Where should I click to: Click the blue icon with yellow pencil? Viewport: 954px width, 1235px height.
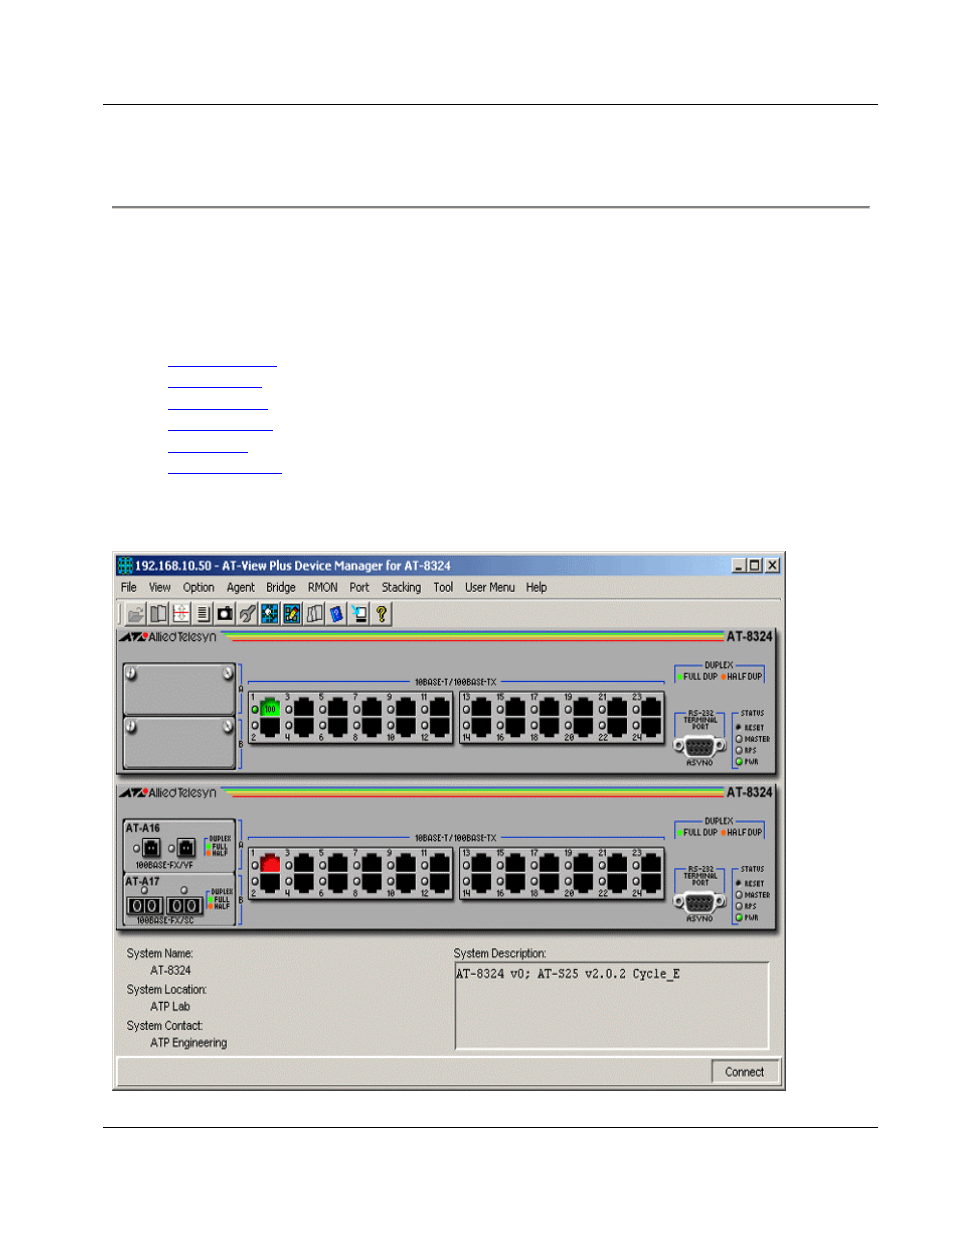292,614
